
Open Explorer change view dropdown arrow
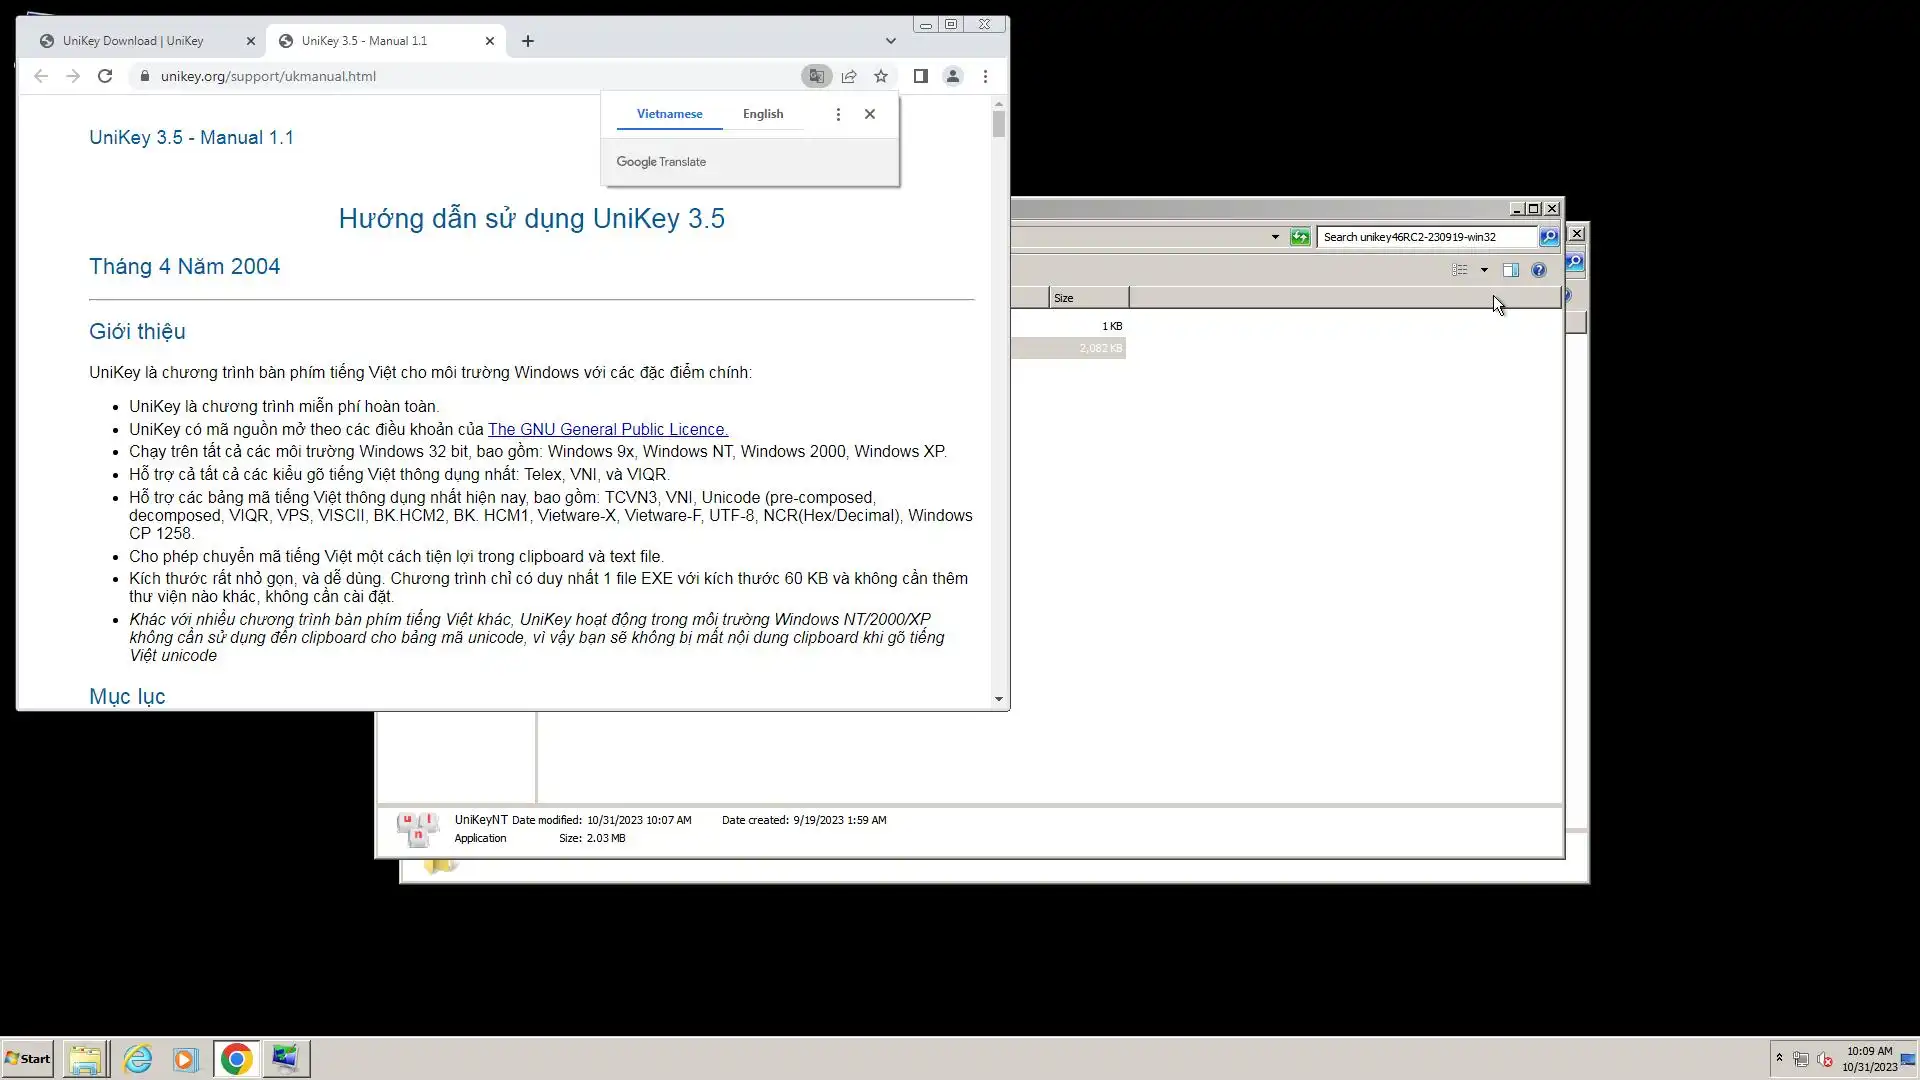pos(1484,270)
